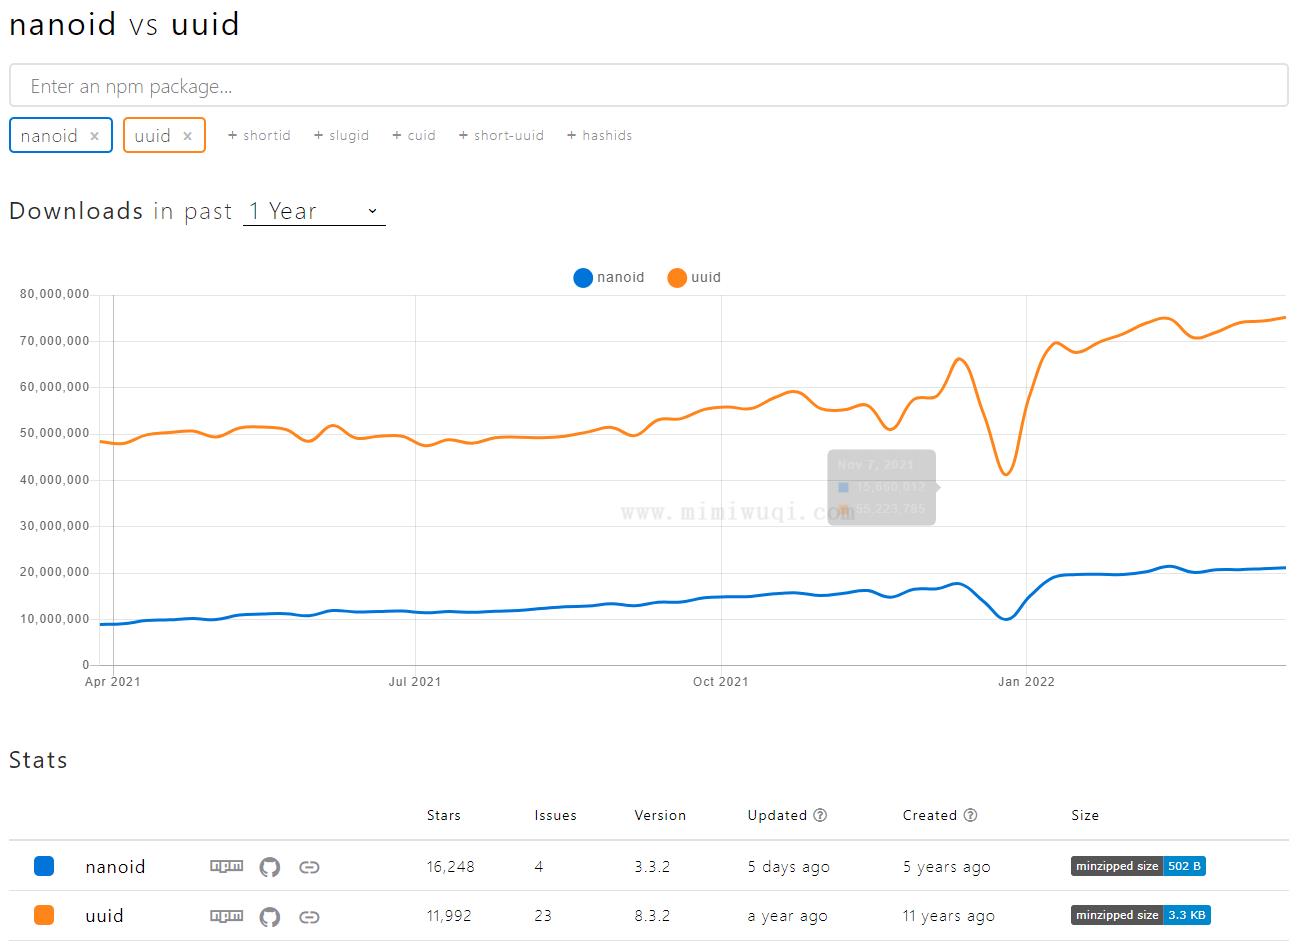Click nanoid's '5 days ago' updated value
This screenshot has height=950, width=1297.
click(789, 867)
